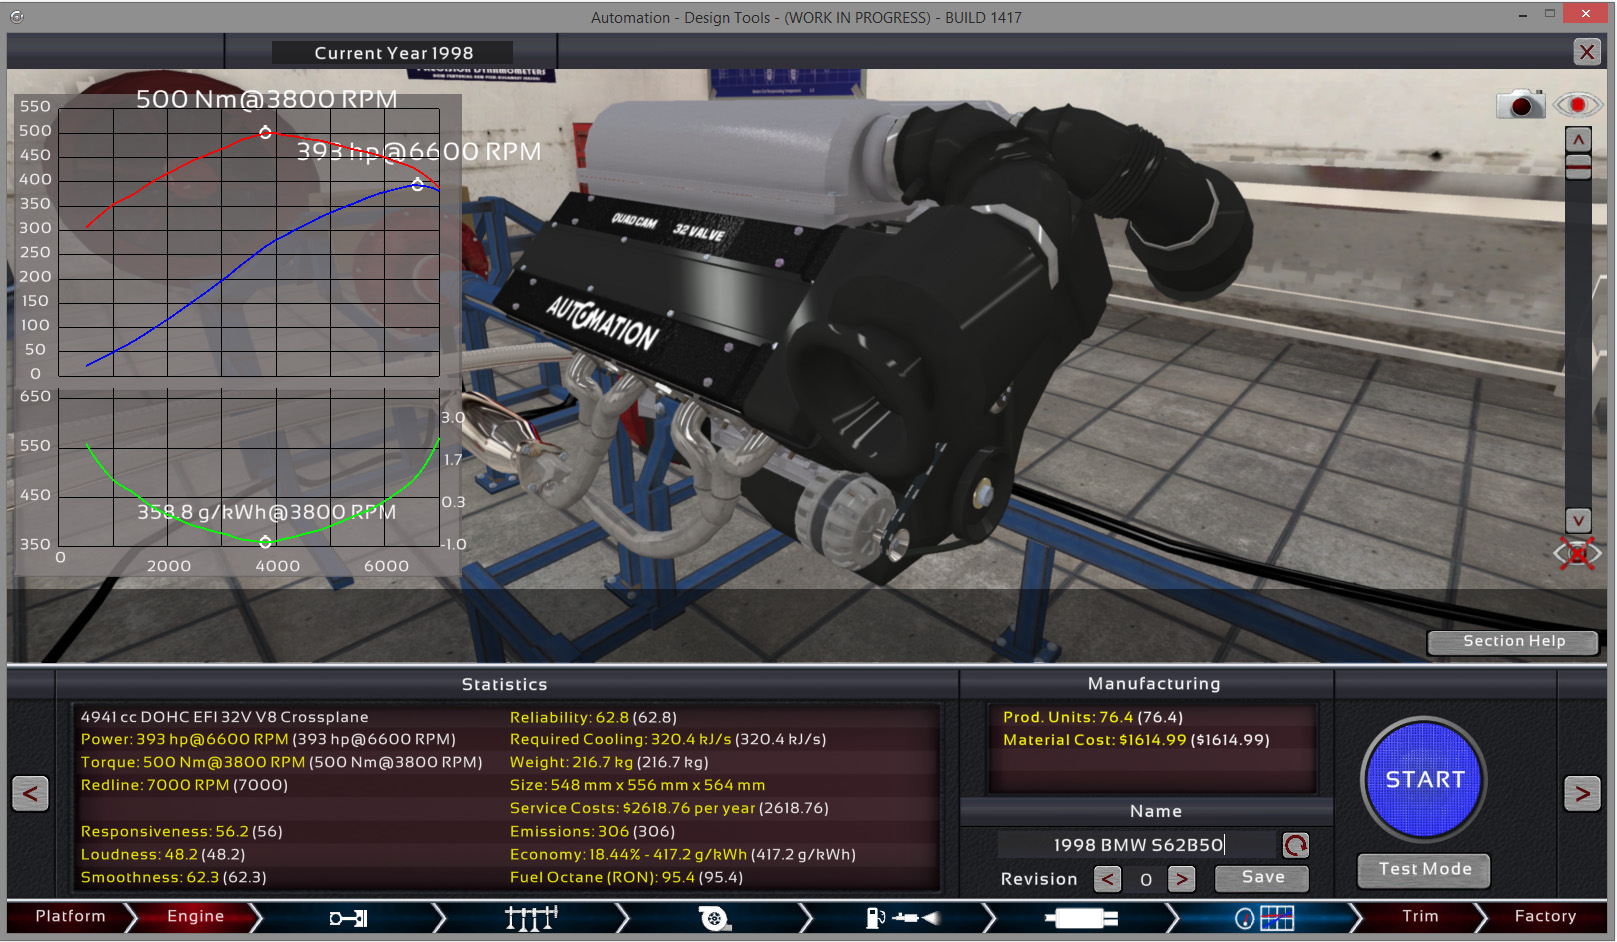Click the Current Year 1998 label
Screen dimensions: 1617x942
click(x=393, y=53)
